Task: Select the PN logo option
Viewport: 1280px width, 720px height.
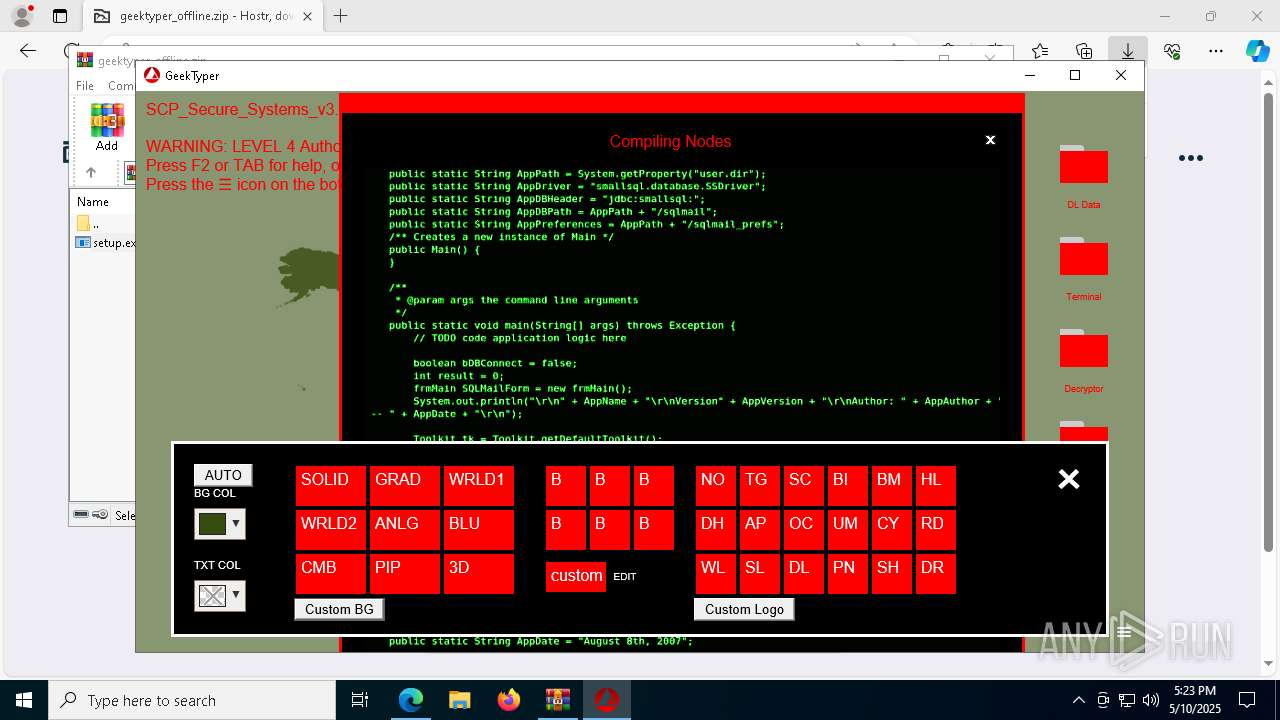Action: (x=848, y=573)
